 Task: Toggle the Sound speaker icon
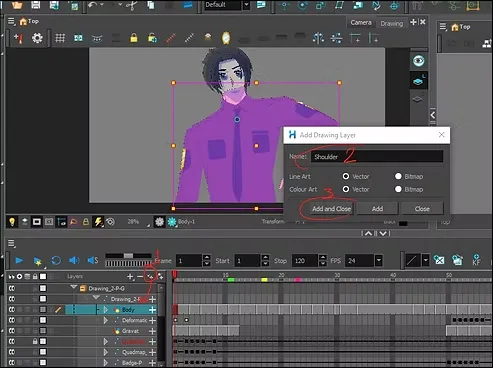click(x=74, y=260)
